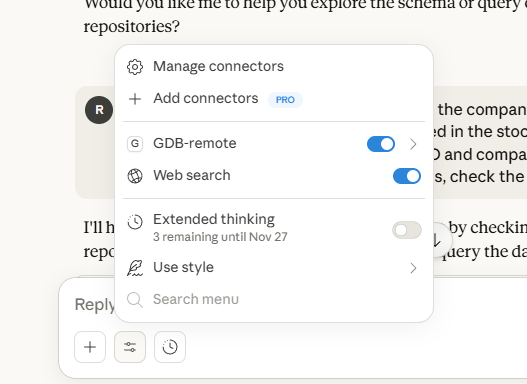Open the attachment plus button below reply box
This screenshot has width=527, height=384.
click(90, 347)
